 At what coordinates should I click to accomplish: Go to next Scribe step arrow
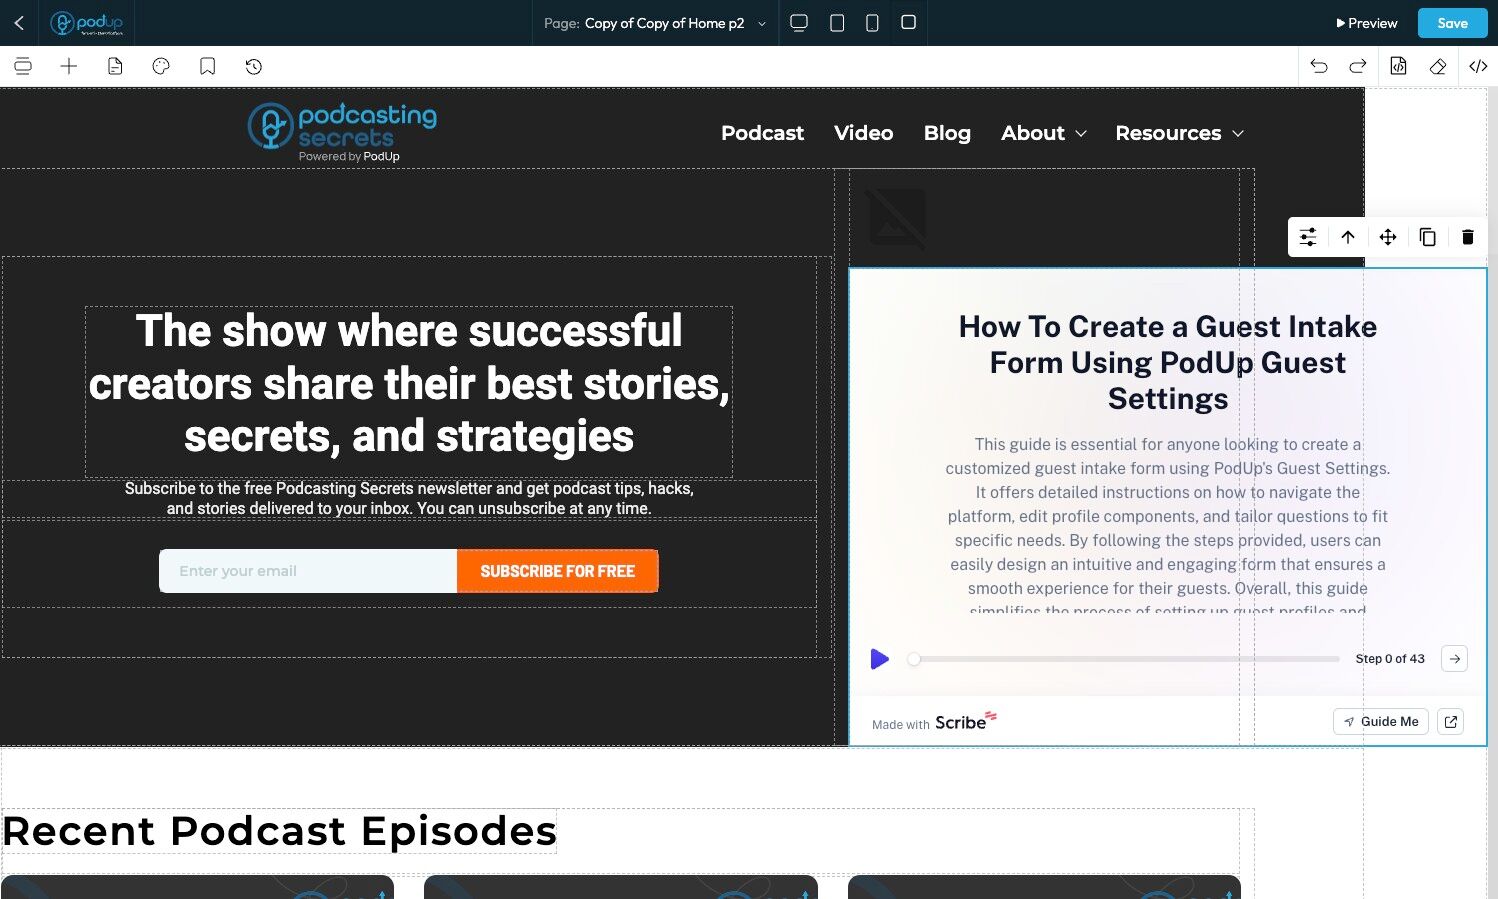tap(1455, 659)
